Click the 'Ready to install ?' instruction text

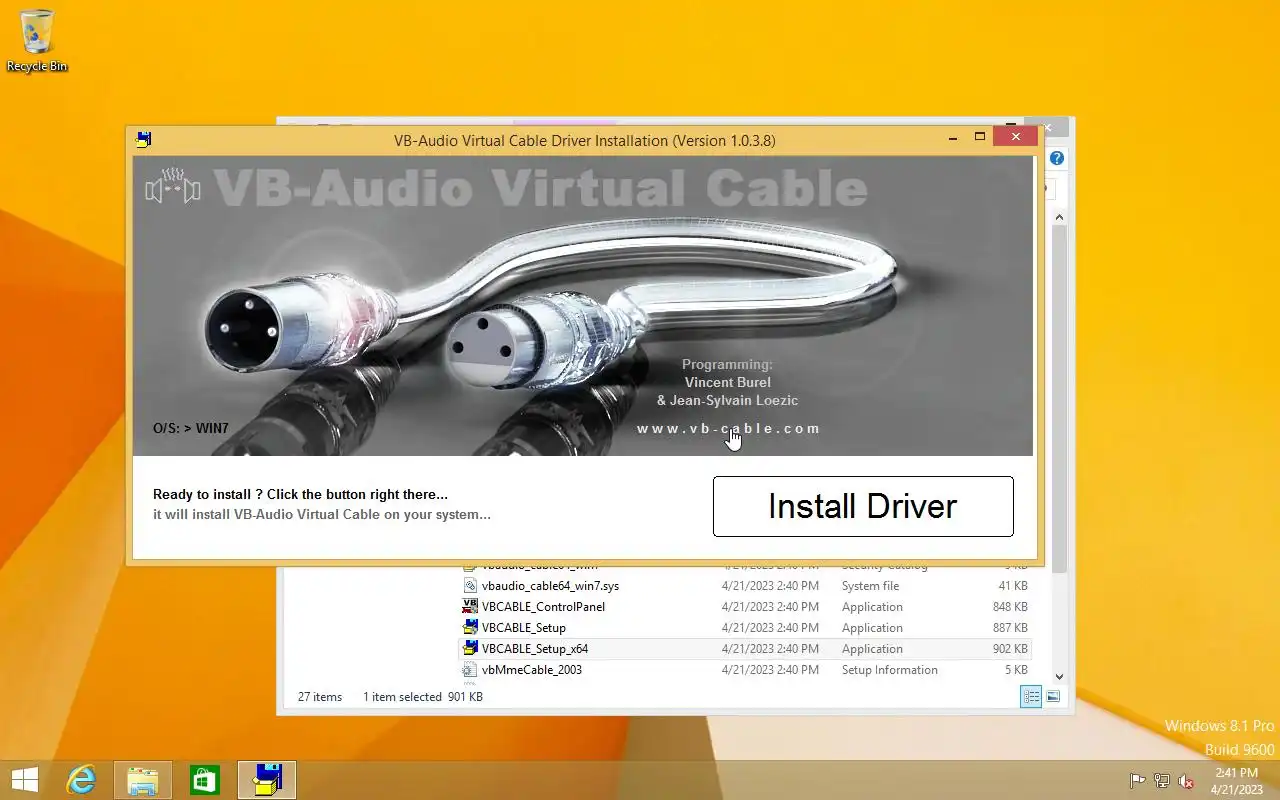tap(300, 494)
